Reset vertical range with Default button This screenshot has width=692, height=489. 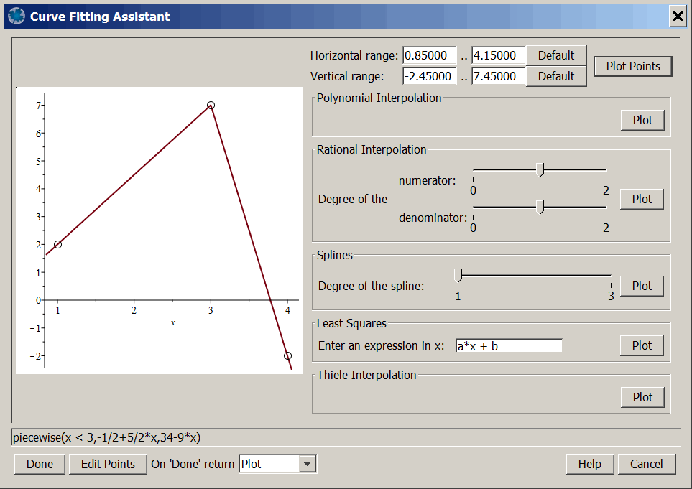(x=556, y=76)
